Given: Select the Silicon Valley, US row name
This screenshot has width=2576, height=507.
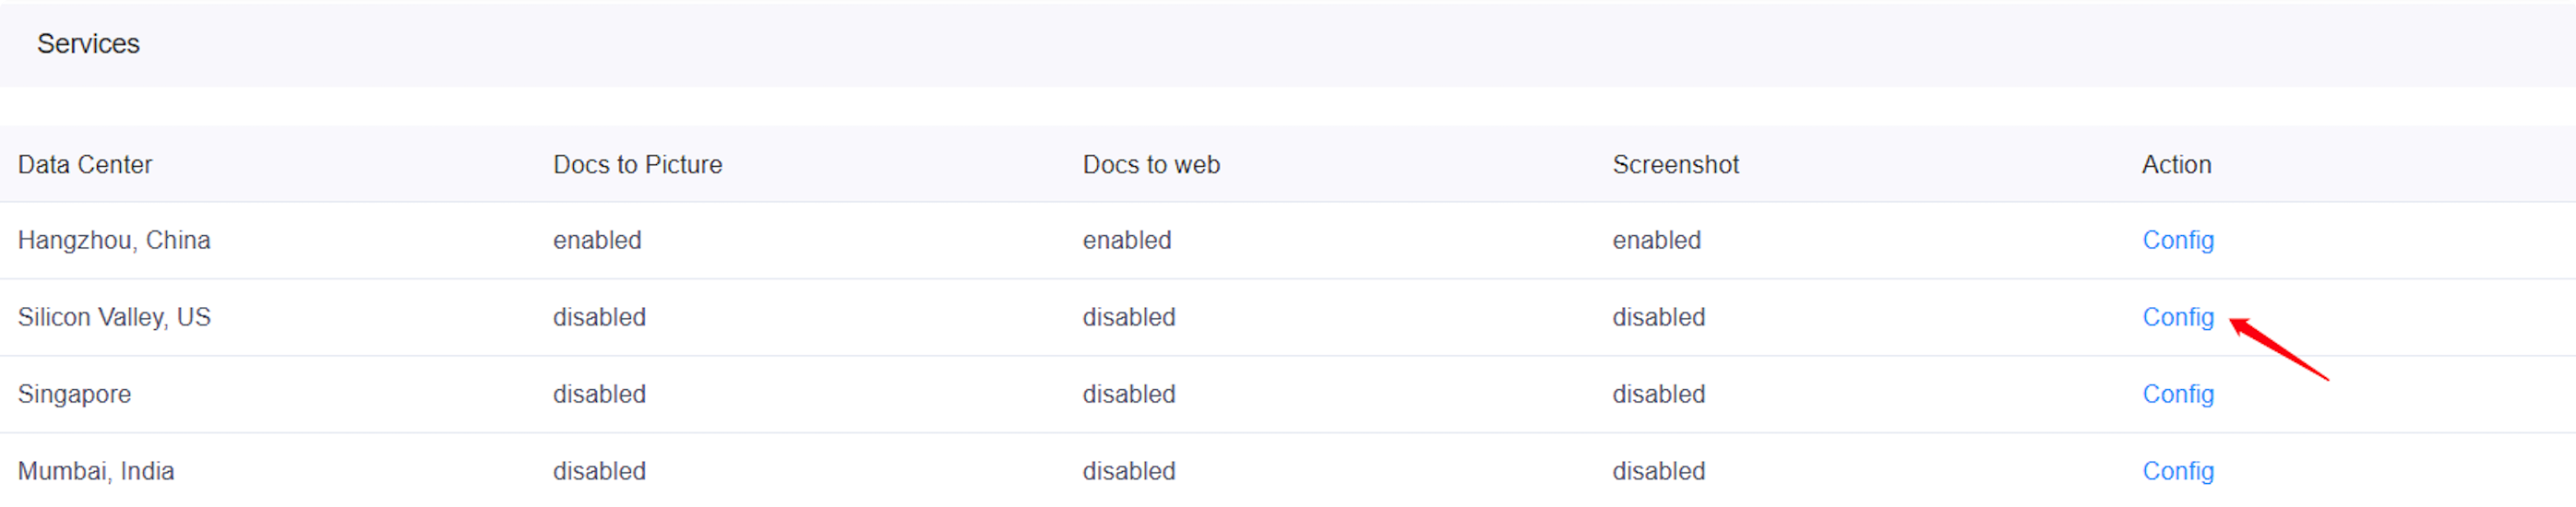Looking at the screenshot, I should pos(114,317).
